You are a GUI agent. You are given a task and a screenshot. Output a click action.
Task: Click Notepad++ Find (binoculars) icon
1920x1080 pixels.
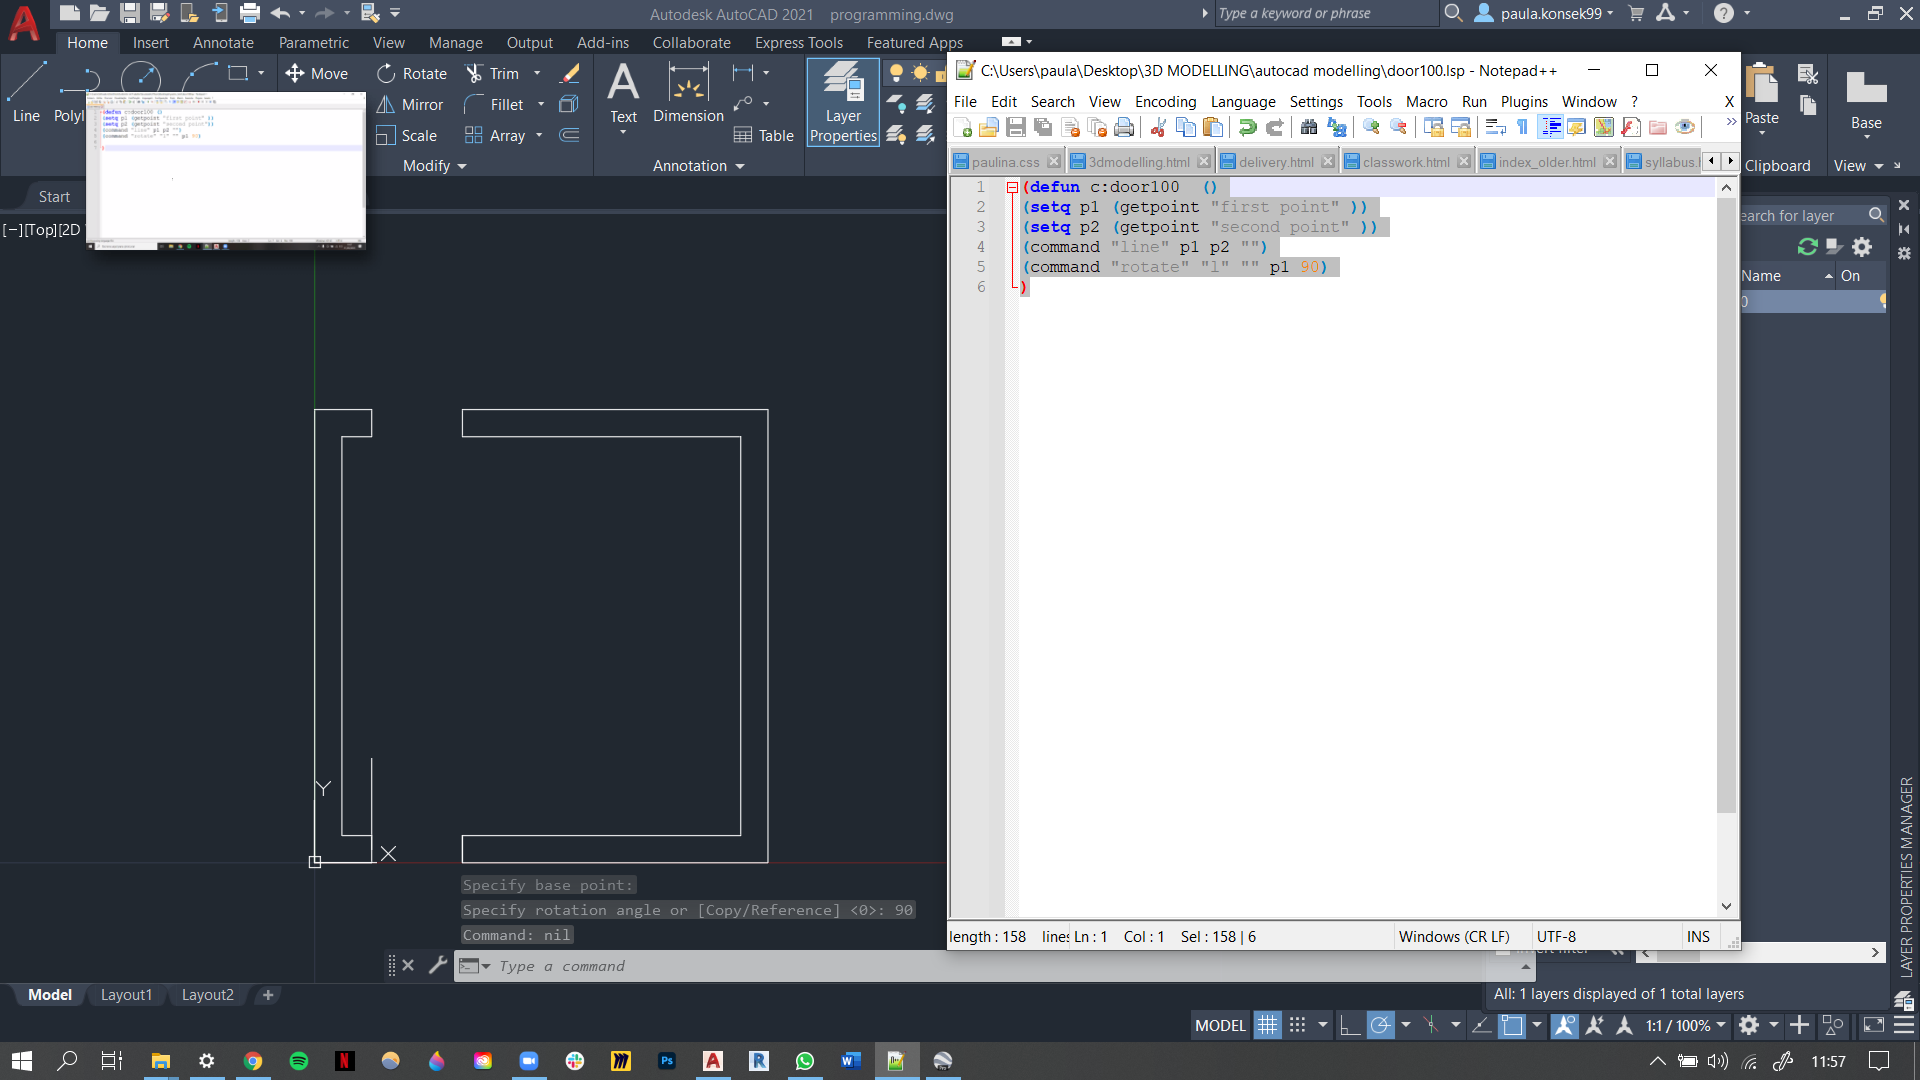[1309, 128]
